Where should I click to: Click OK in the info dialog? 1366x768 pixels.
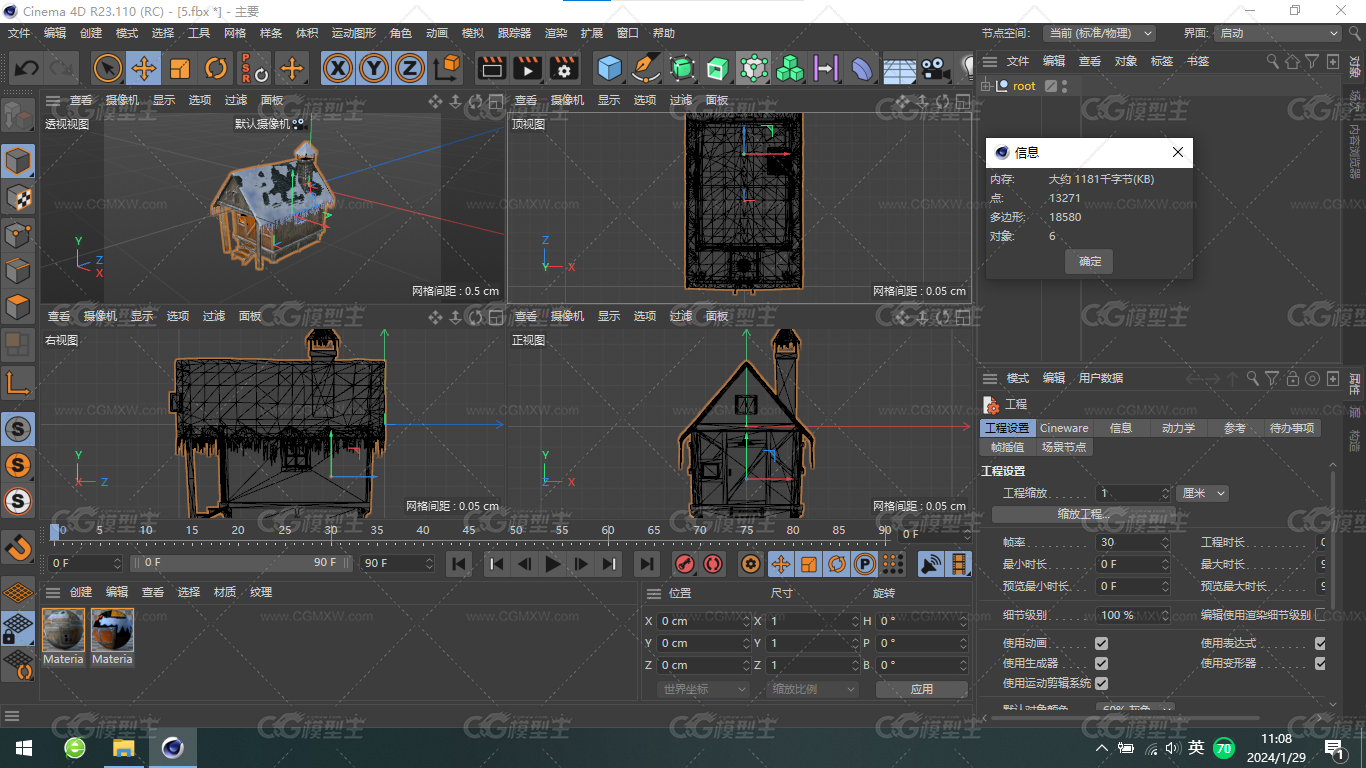click(x=1090, y=261)
